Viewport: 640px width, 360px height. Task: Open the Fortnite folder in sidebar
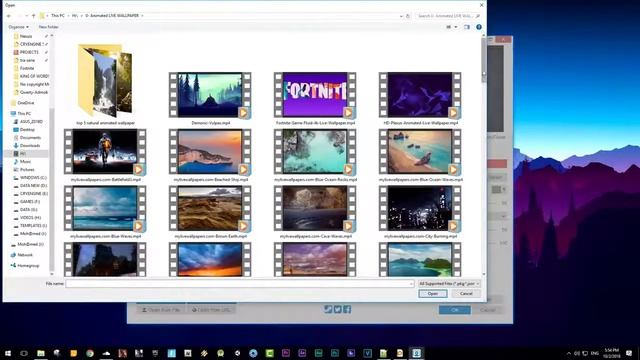click(x=27, y=68)
